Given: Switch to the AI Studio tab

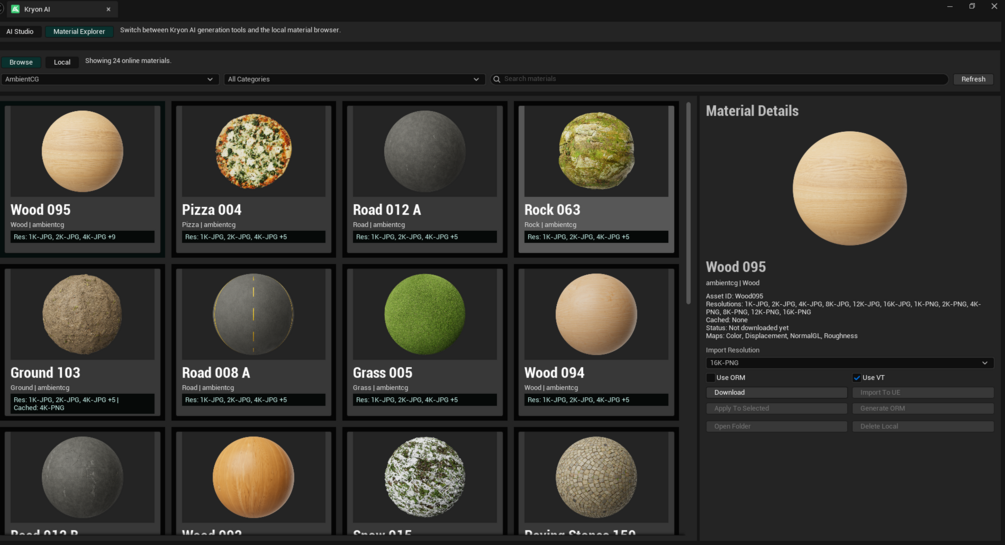Looking at the screenshot, I should click(x=20, y=31).
